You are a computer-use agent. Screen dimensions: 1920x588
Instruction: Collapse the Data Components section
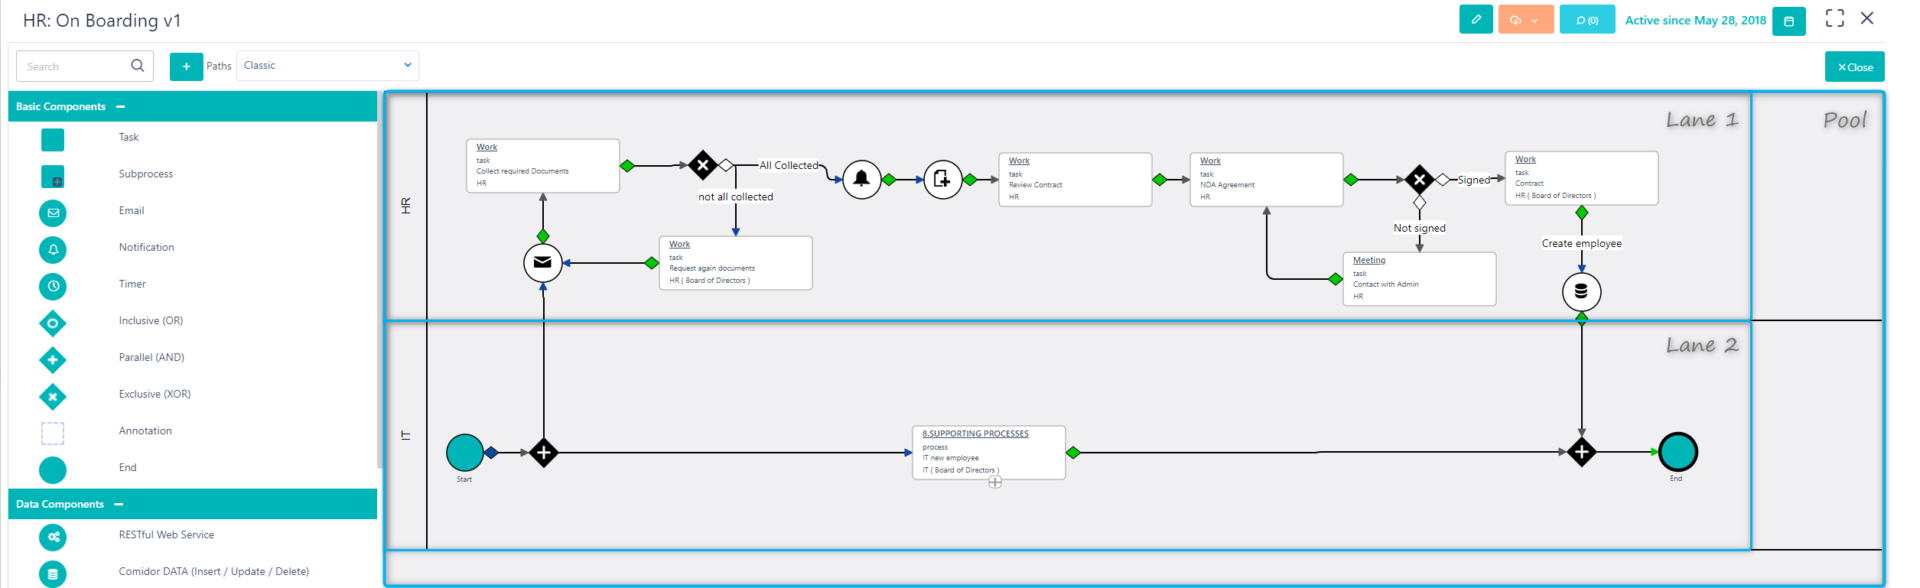[119, 505]
